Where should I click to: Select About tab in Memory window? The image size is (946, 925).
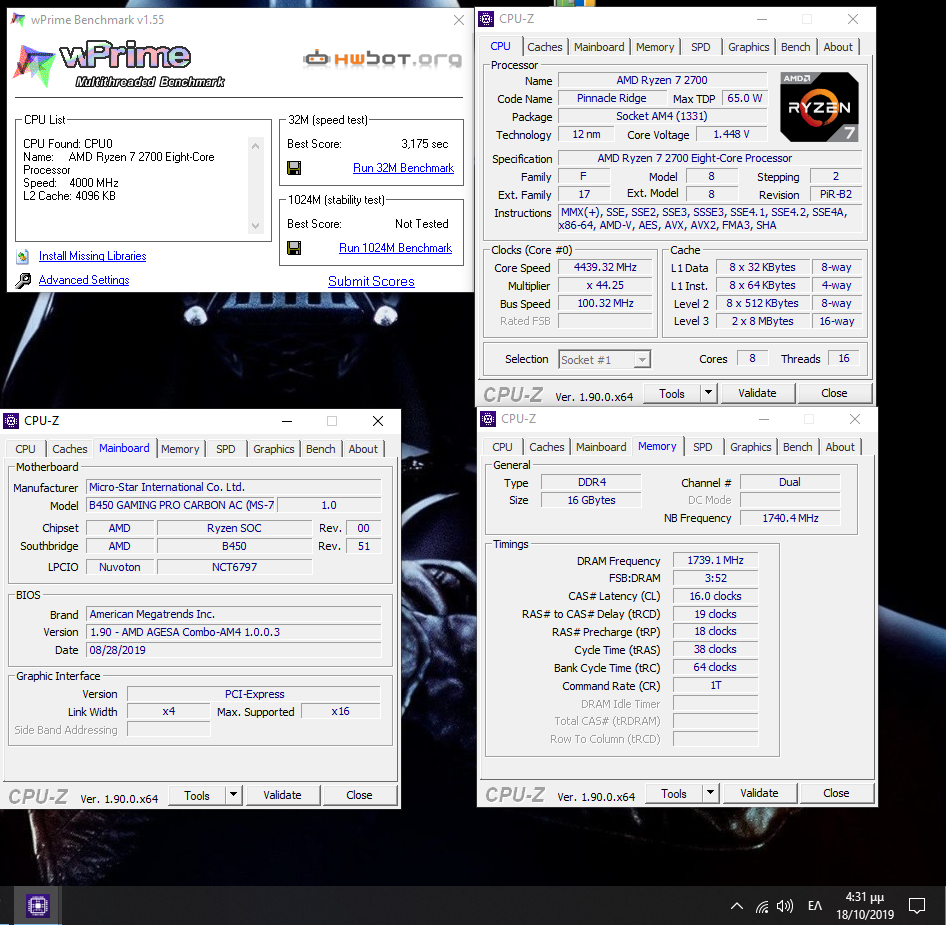[x=840, y=447]
